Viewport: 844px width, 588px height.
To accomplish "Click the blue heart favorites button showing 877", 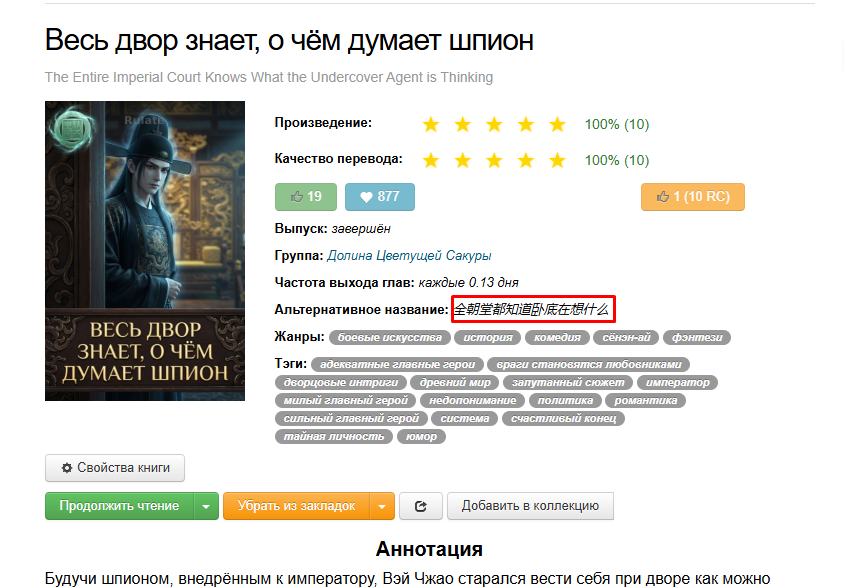I will [379, 197].
